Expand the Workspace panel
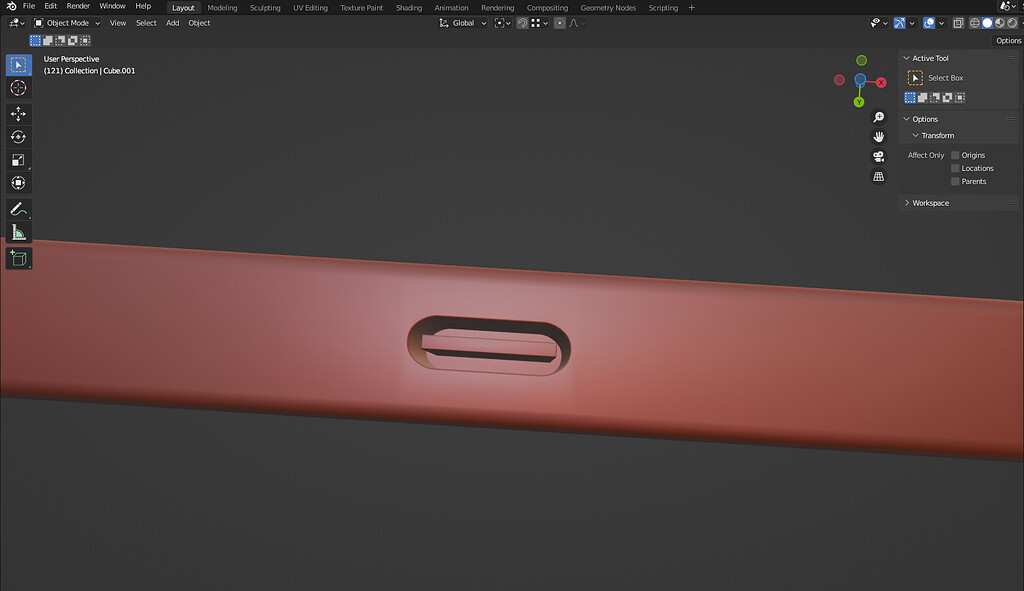 [x=930, y=203]
